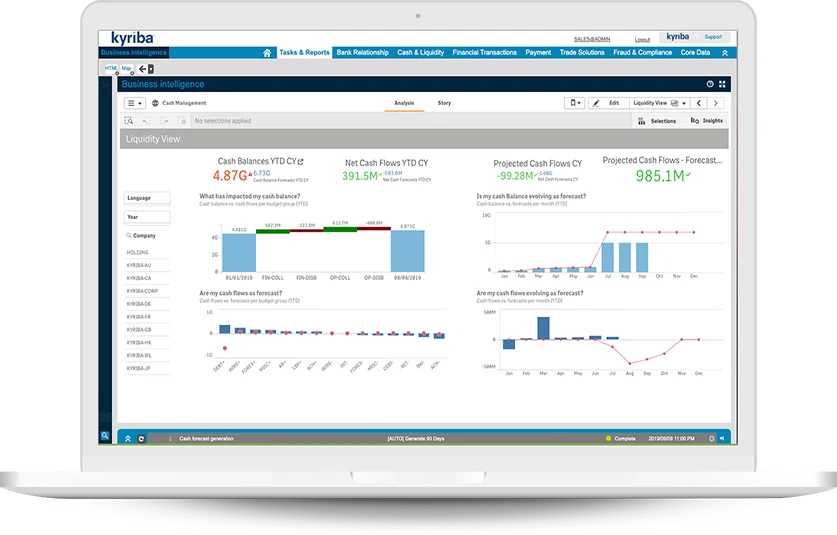Refresh the task status bar
The width and height of the screenshot is (837, 535).
(141, 438)
